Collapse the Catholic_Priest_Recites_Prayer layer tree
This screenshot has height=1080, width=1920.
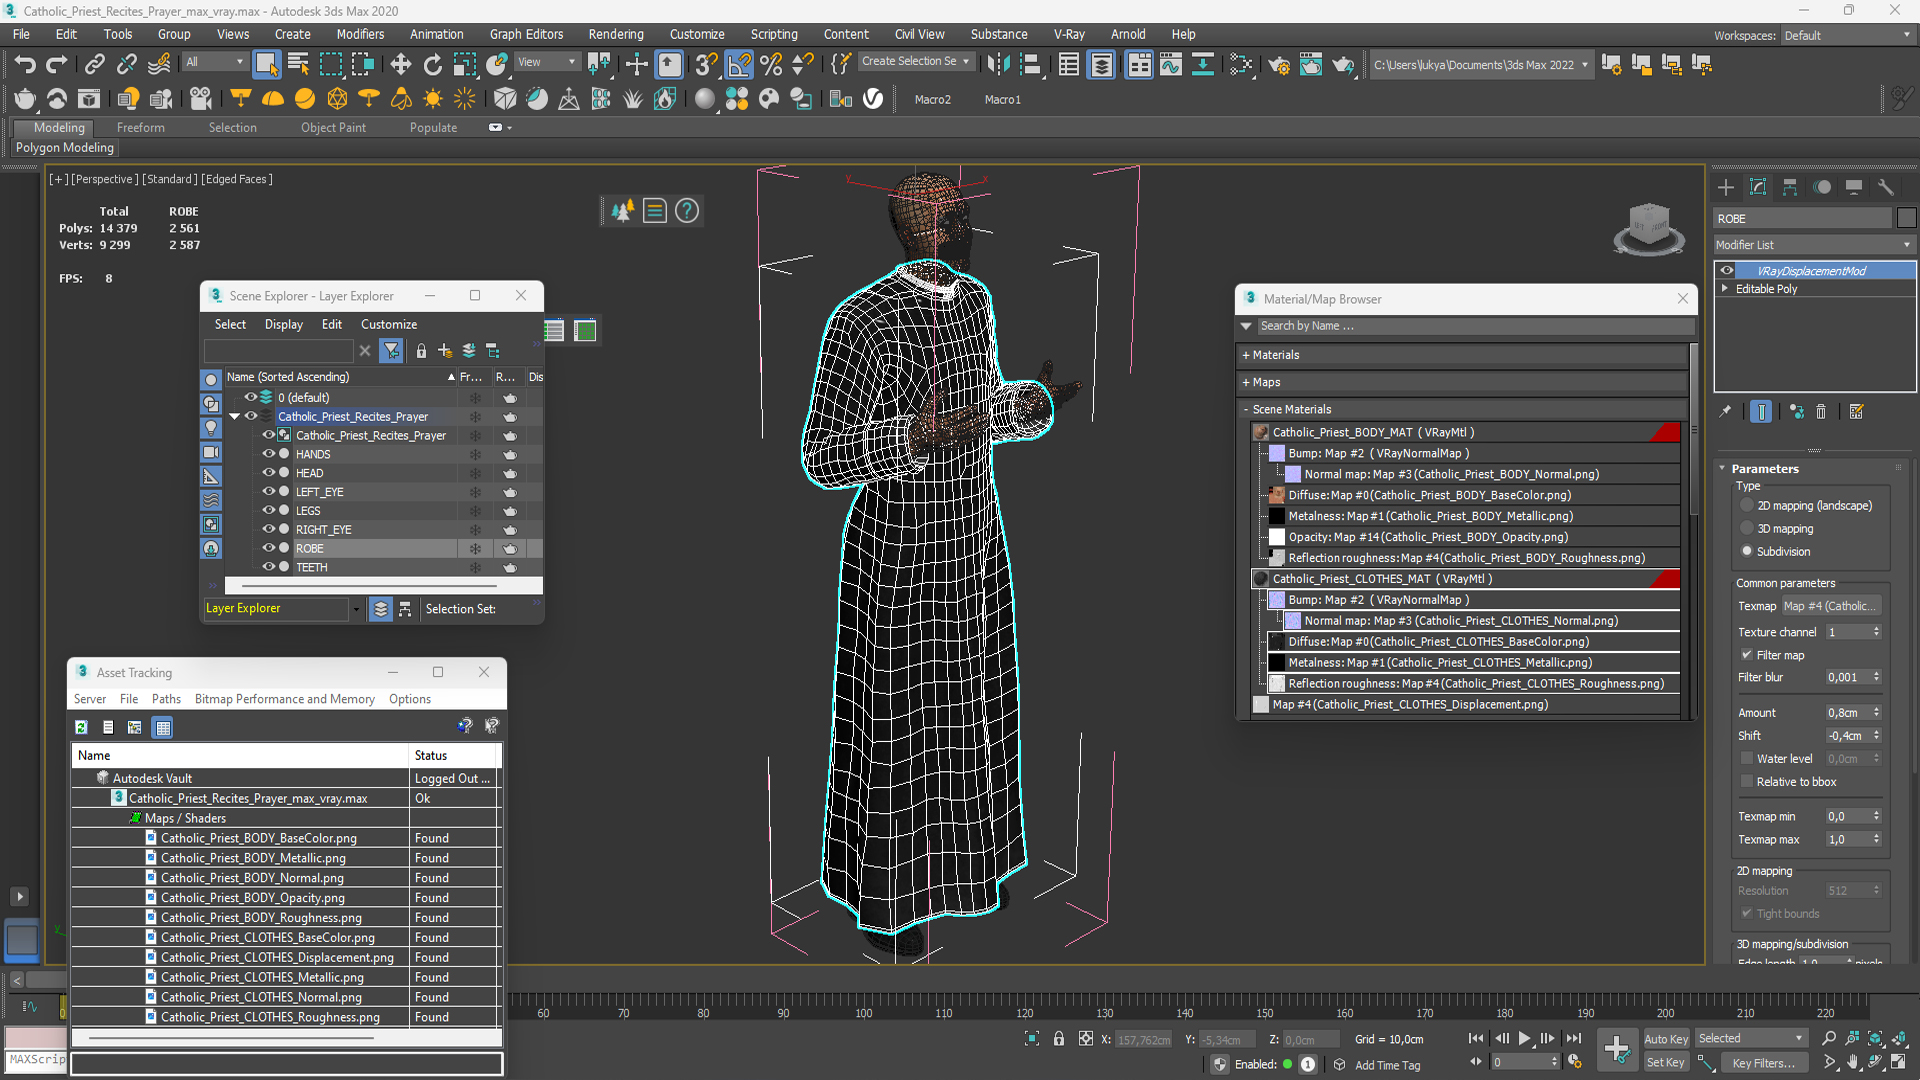pos(235,417)
